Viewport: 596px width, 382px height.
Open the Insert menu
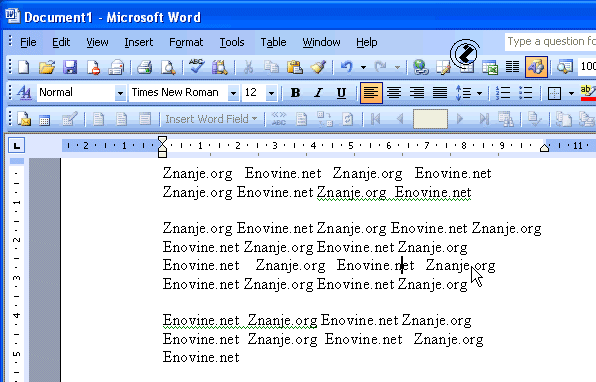138,42
